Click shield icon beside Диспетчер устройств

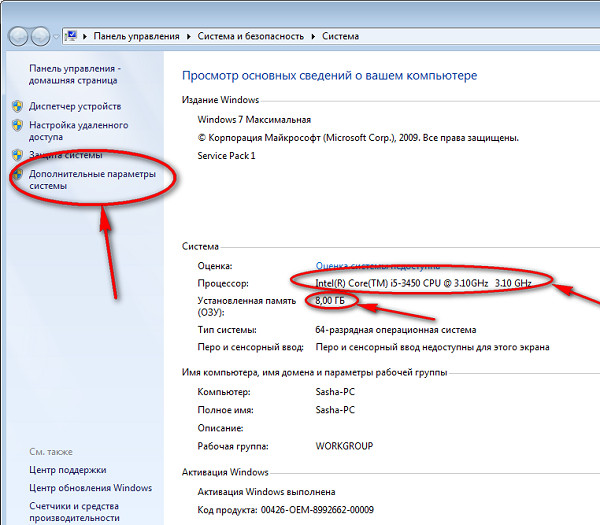coord(17,106)
